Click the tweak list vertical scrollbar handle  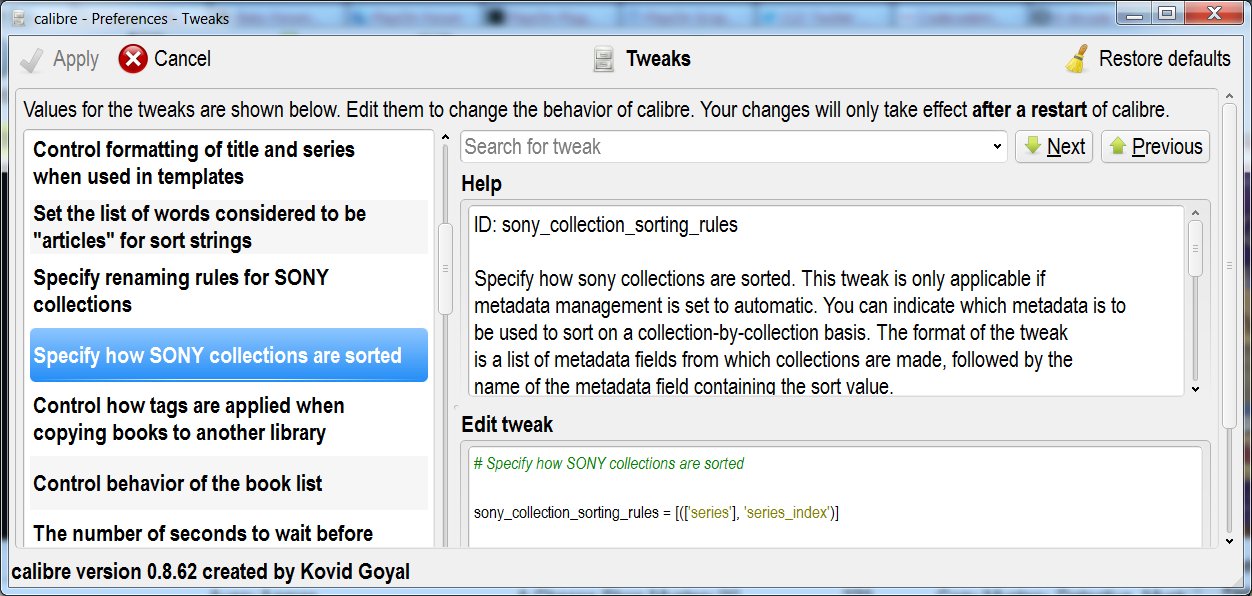pyautogui.click(x=445, y=268)
